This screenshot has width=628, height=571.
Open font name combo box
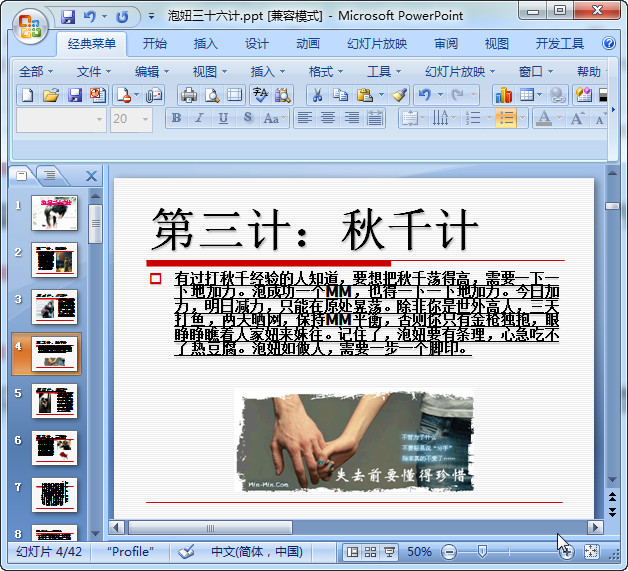(x=61, y=119)
